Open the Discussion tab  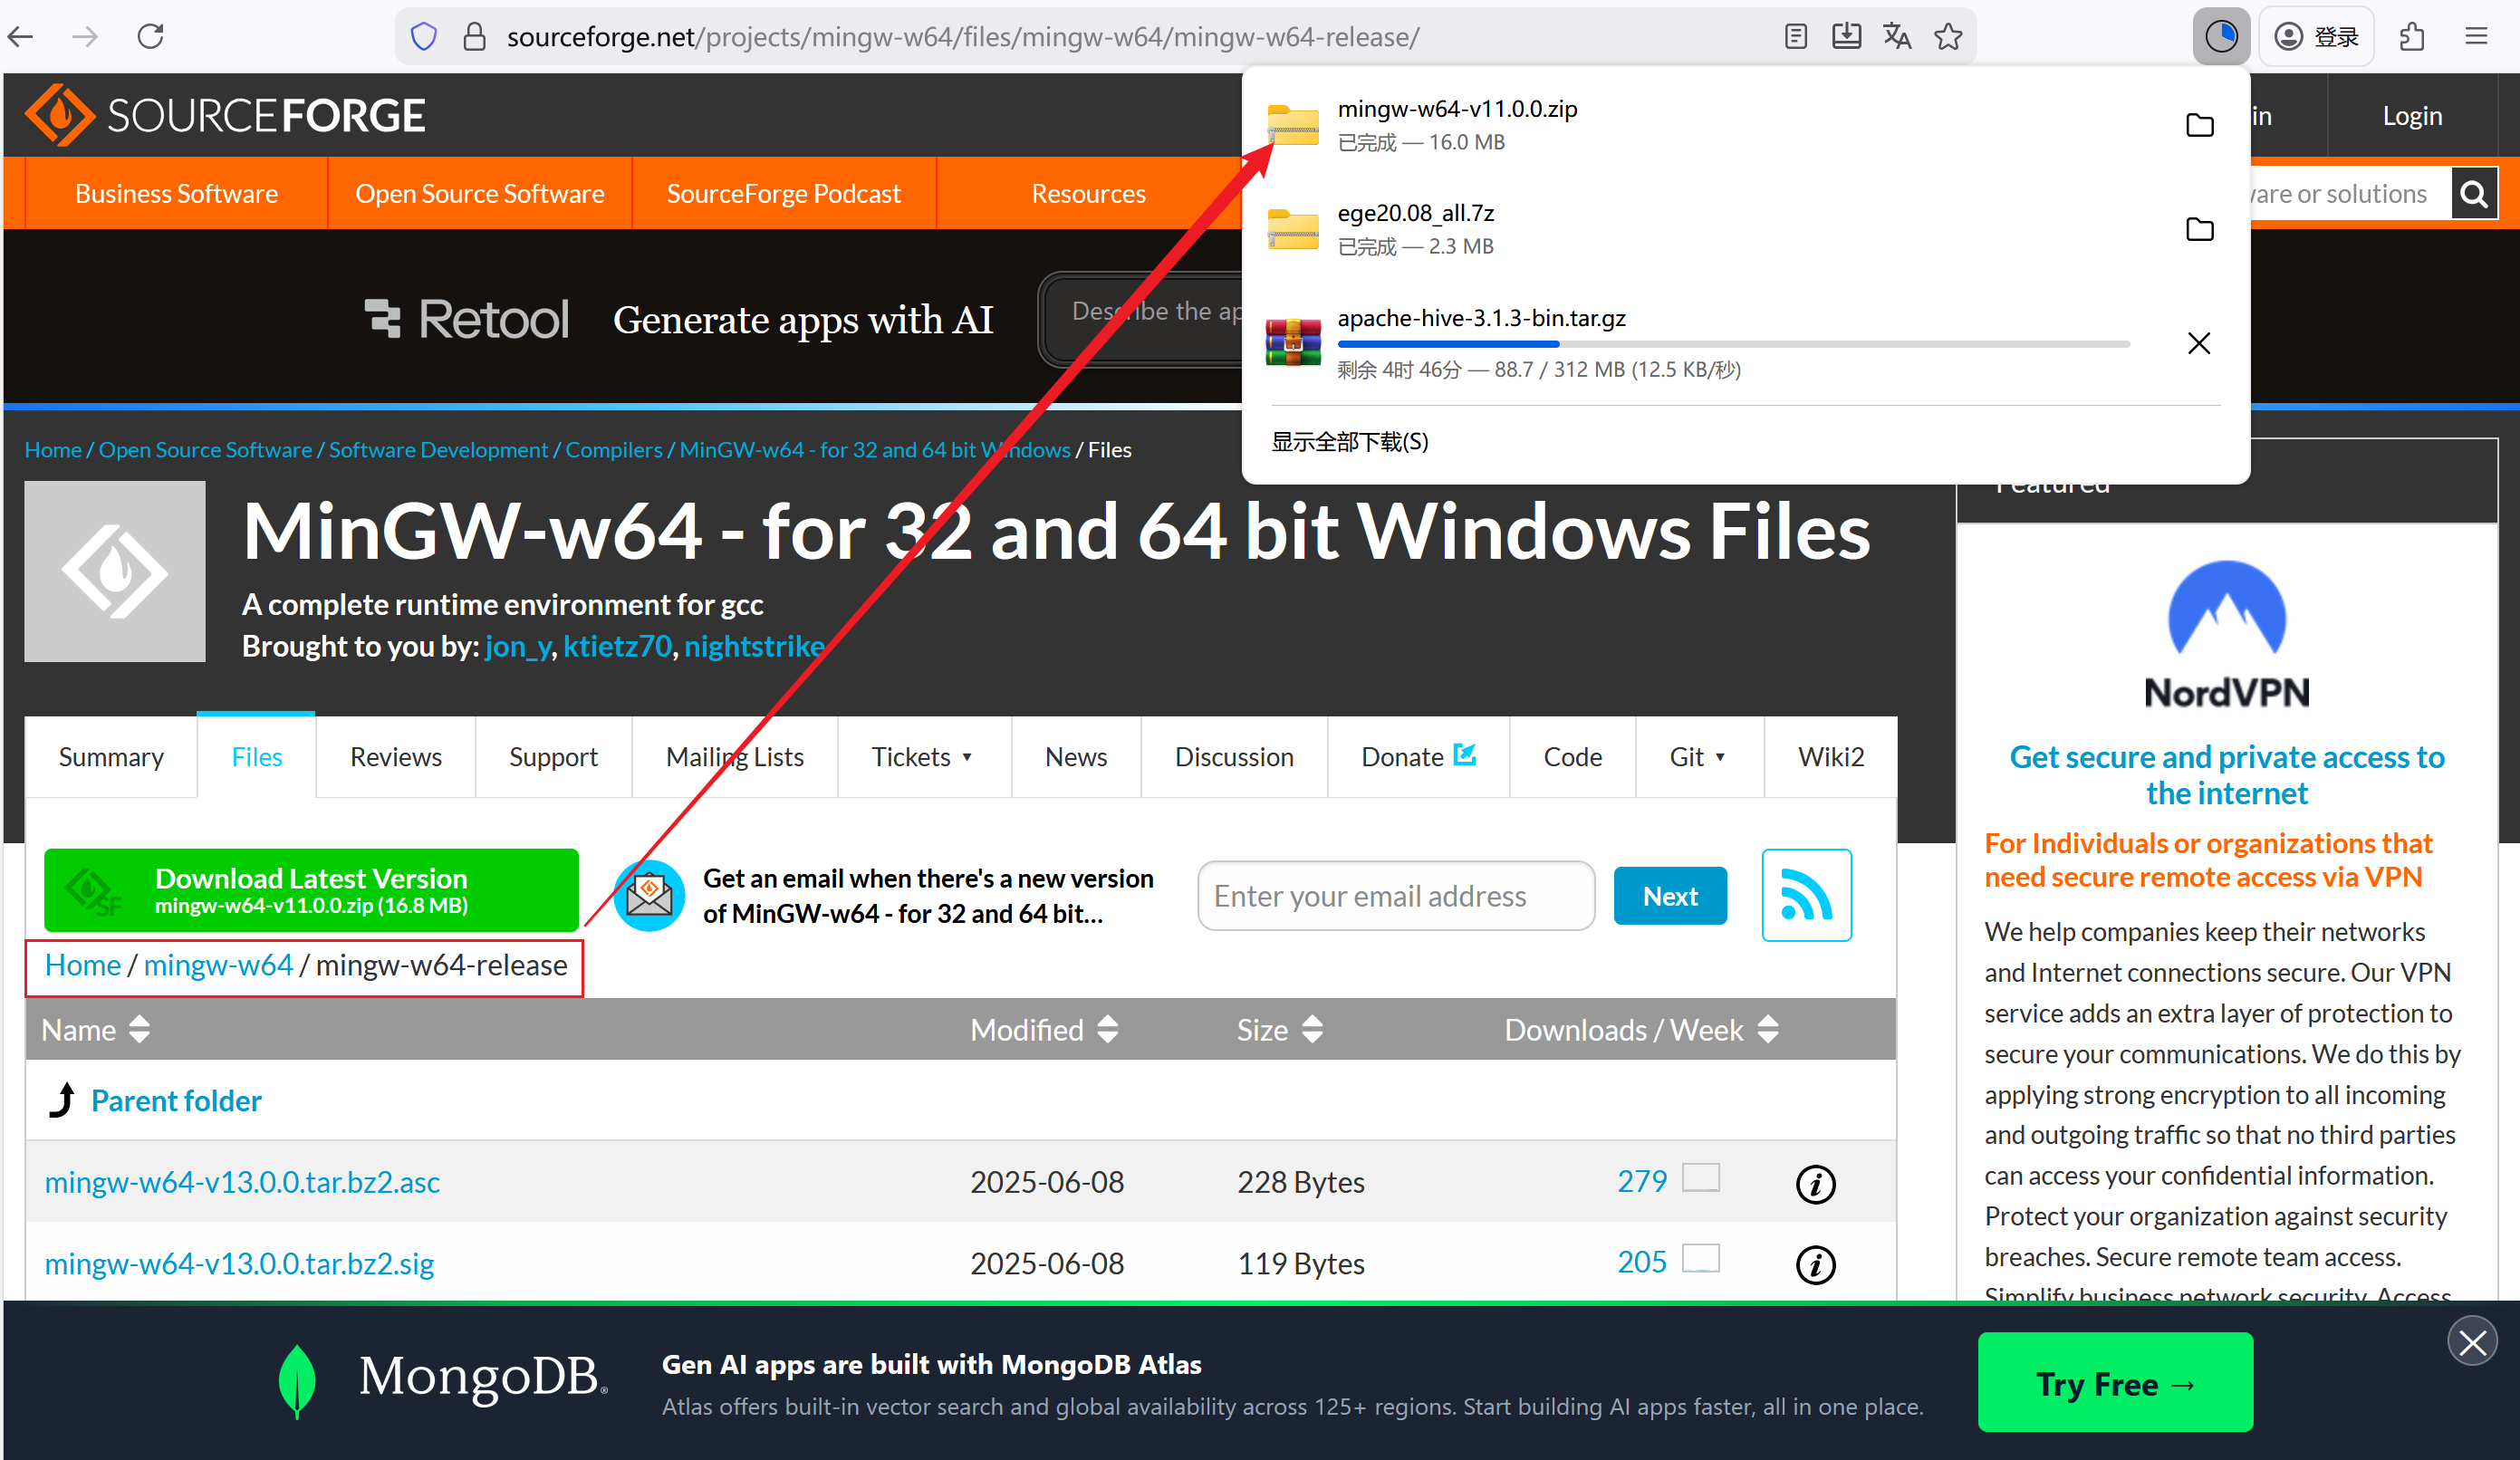pyautogui.click(x=1233, y=757)
